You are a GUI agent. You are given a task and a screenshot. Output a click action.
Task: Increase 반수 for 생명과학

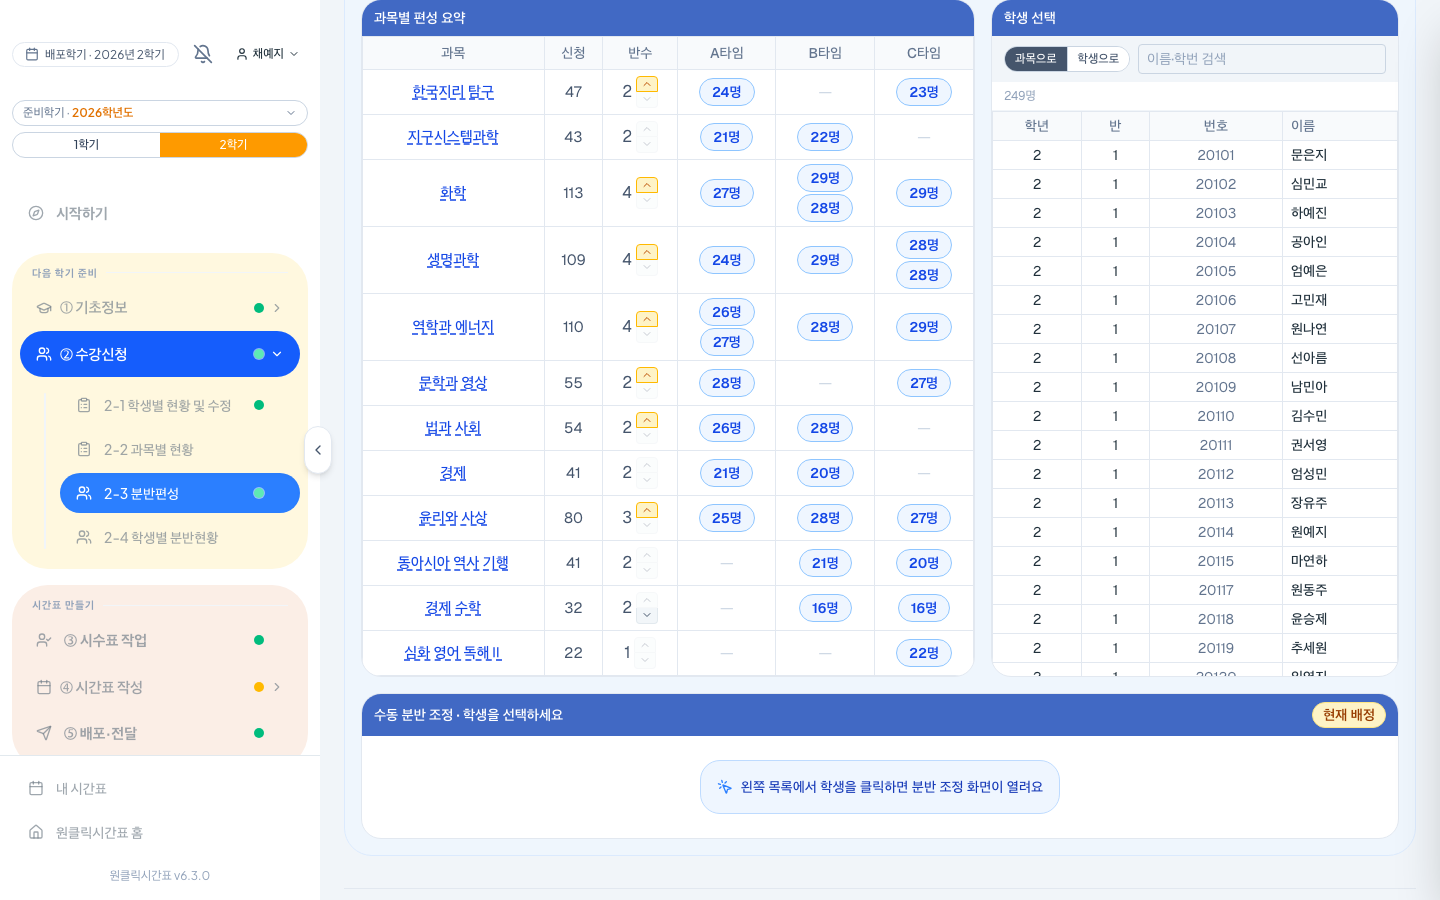[x=647, y=252]
